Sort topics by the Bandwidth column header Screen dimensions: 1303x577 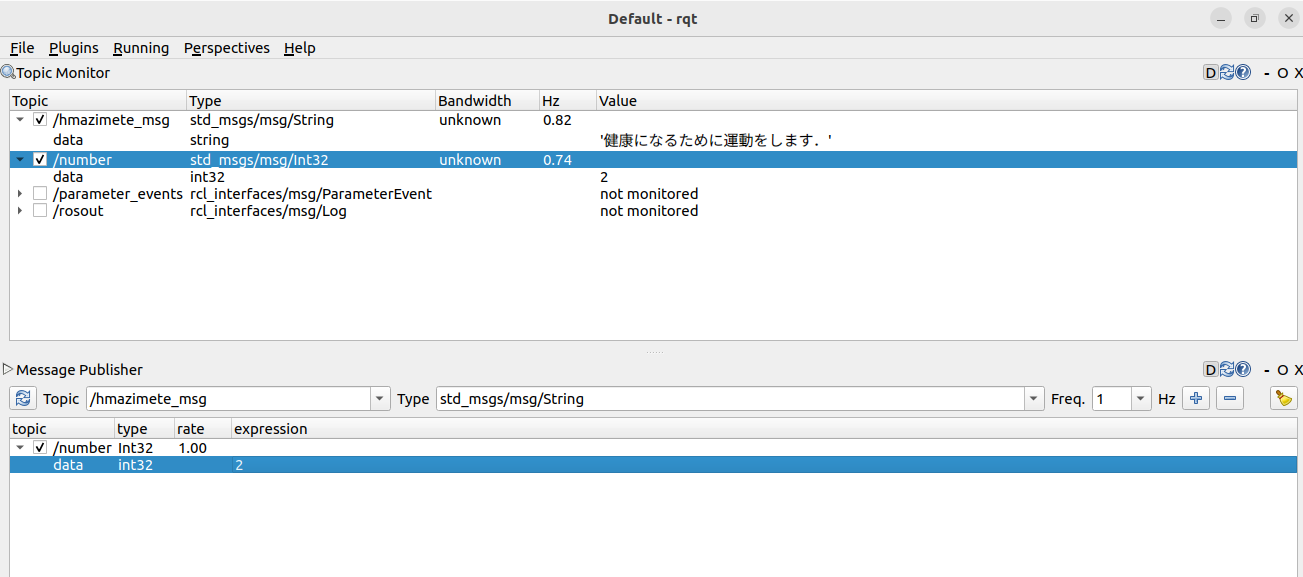[x=475, y=101]
